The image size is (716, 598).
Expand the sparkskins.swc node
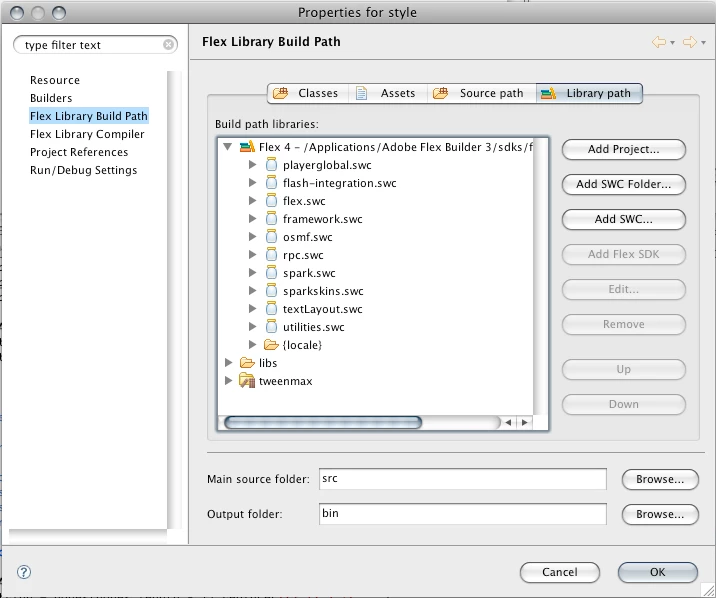coord(252,291)
